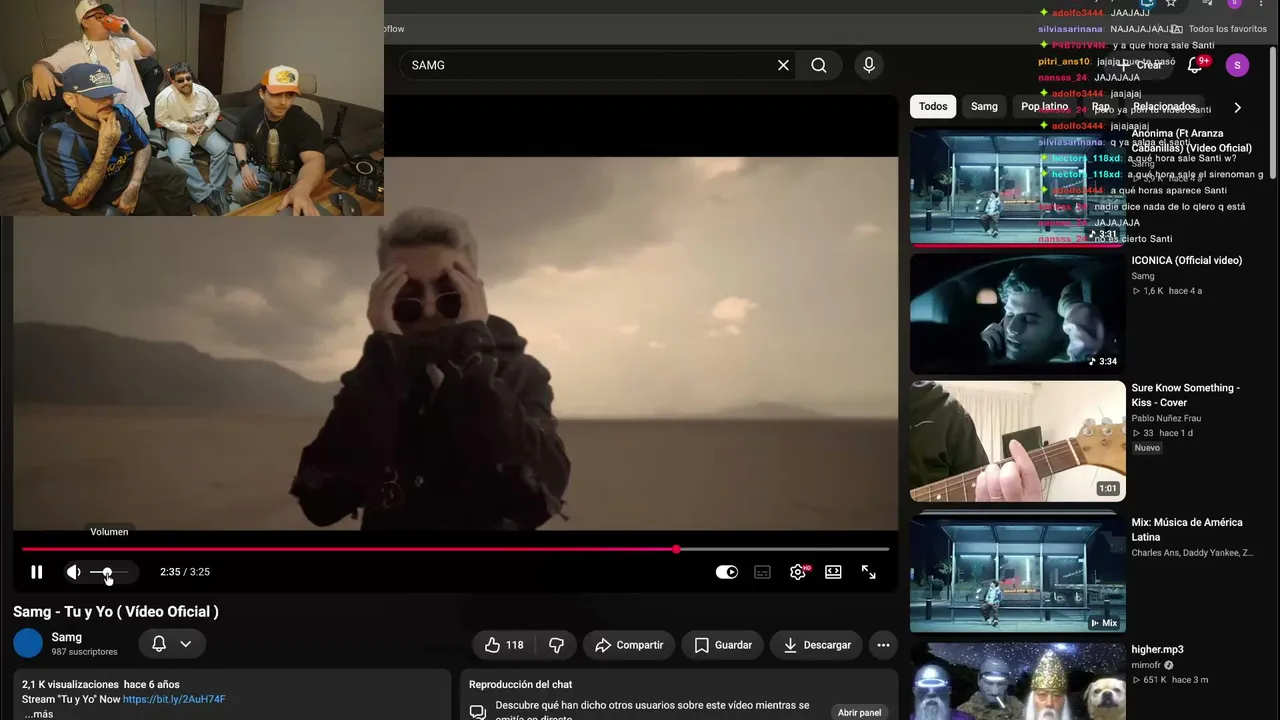1280x720 pixels.
Task: Open the Samg channel avatar
Action: [x=28, y=643]
